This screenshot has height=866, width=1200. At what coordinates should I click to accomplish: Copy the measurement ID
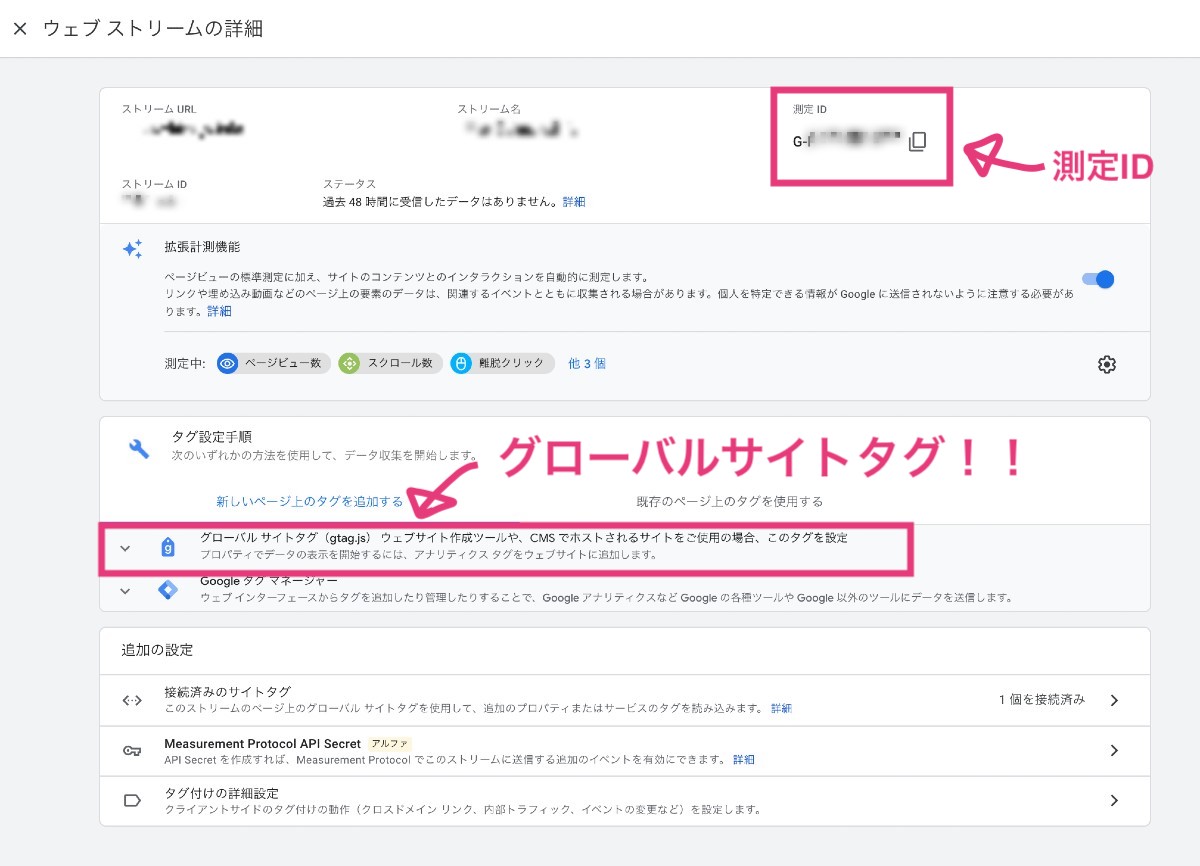coord(918,142)
